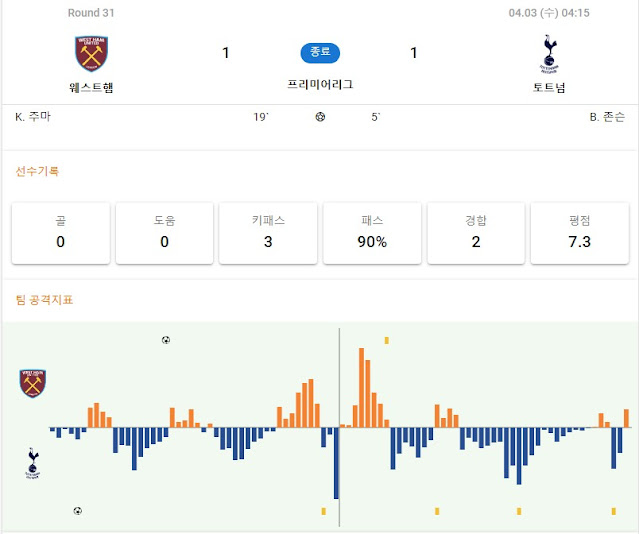Click the soccer ball goal marker below the chart
The image size is (639, 534).
tap(78, 511)
